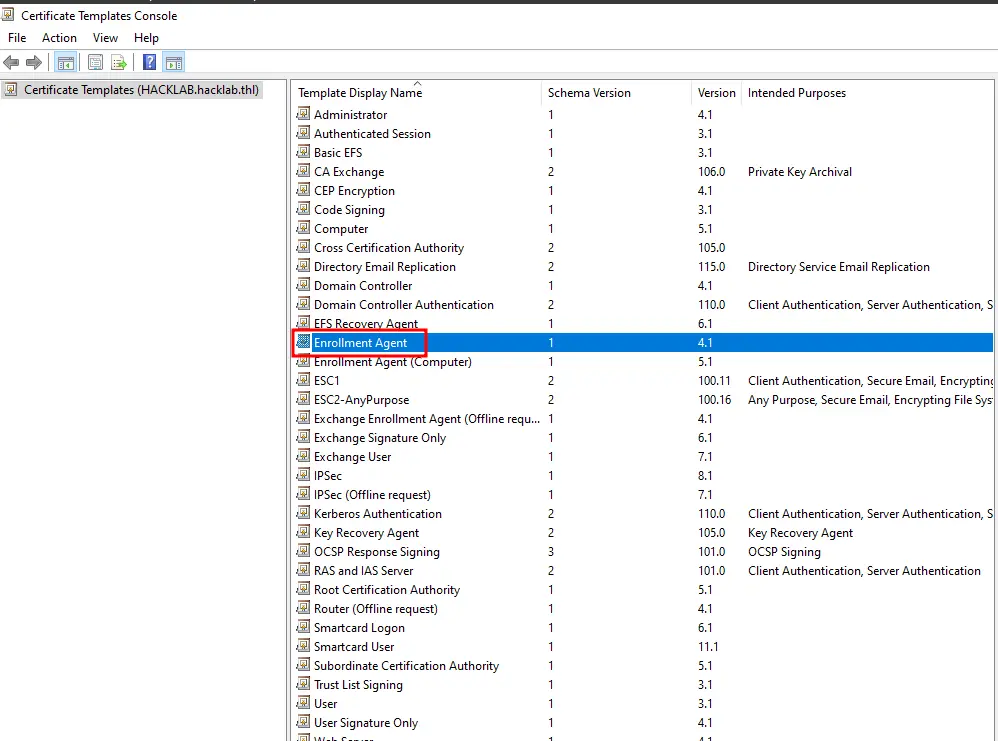Click the Export List toolbar icon
The image size is (998, 741).
(119, 63)
